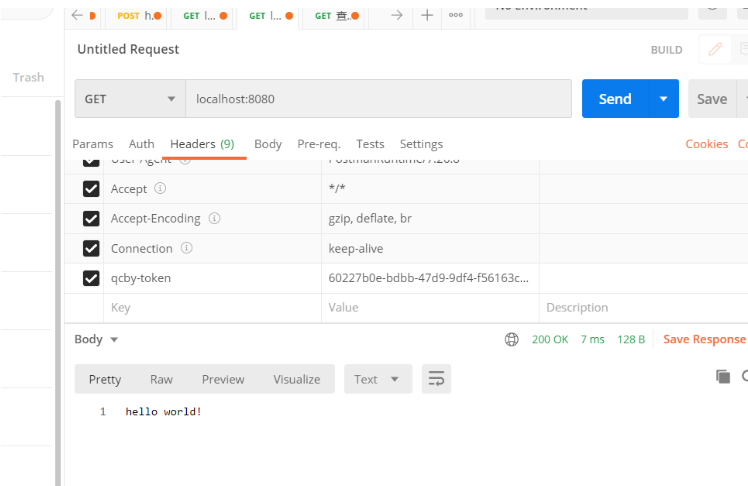This screenshot has height=486, width=748.
Task: Open the tab options ellipsis menu
Action: point(456,15)
